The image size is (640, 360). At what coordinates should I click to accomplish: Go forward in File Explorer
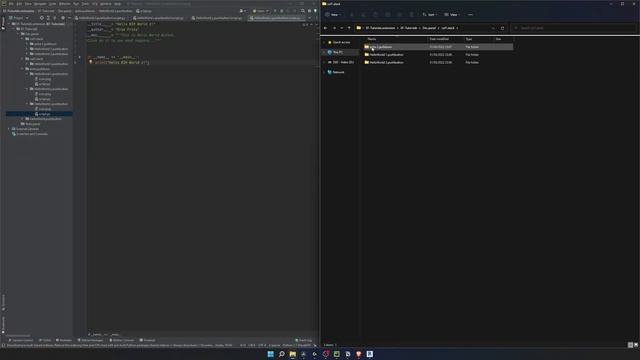pos(334,28)
